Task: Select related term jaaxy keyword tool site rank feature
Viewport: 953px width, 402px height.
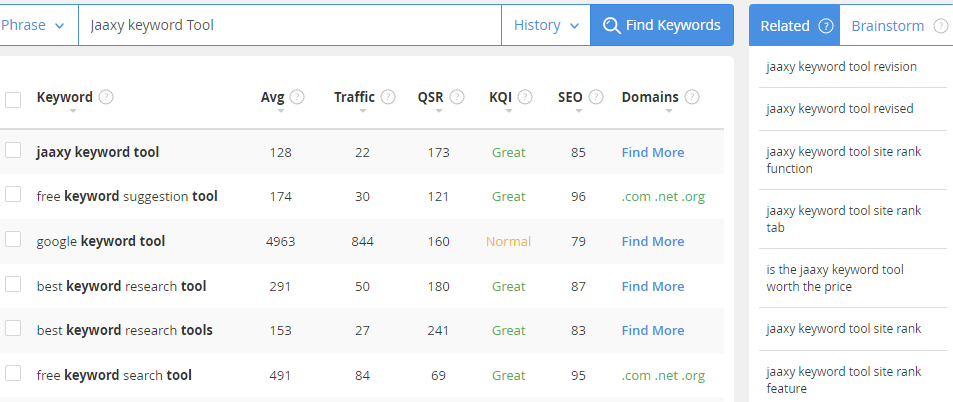Action: click(844, 380)
